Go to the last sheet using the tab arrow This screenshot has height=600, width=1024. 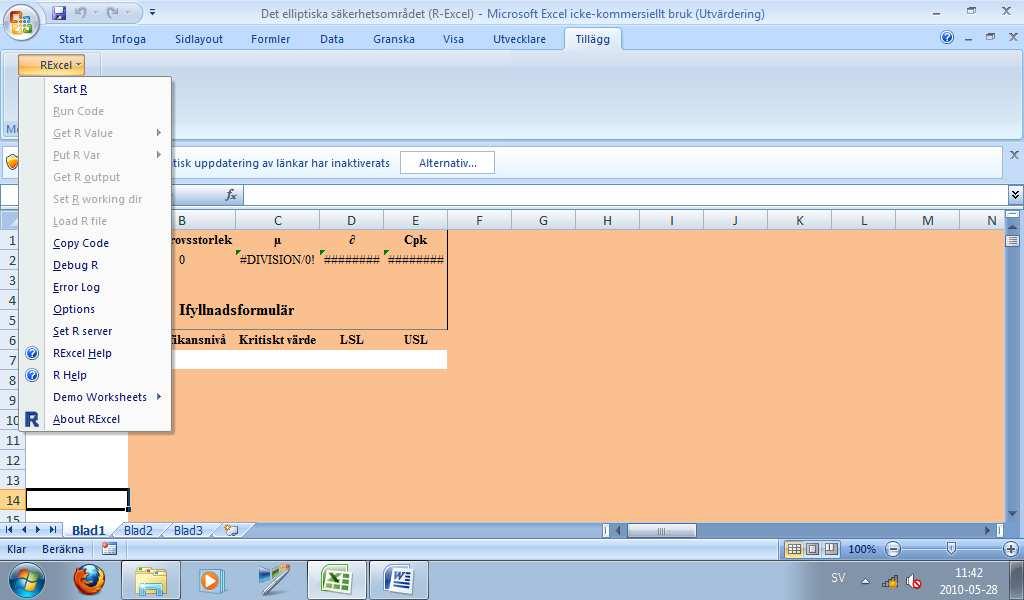pos(52,529)
